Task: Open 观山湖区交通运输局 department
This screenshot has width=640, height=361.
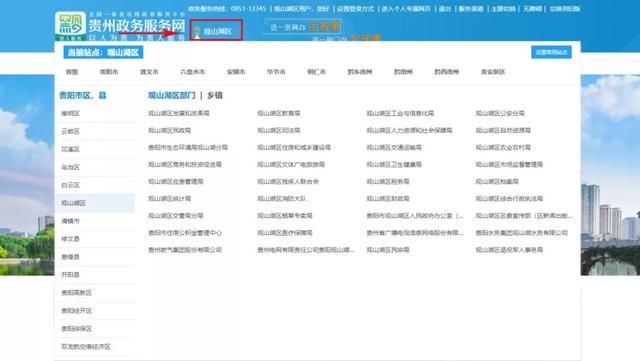Action: (394, 147)
